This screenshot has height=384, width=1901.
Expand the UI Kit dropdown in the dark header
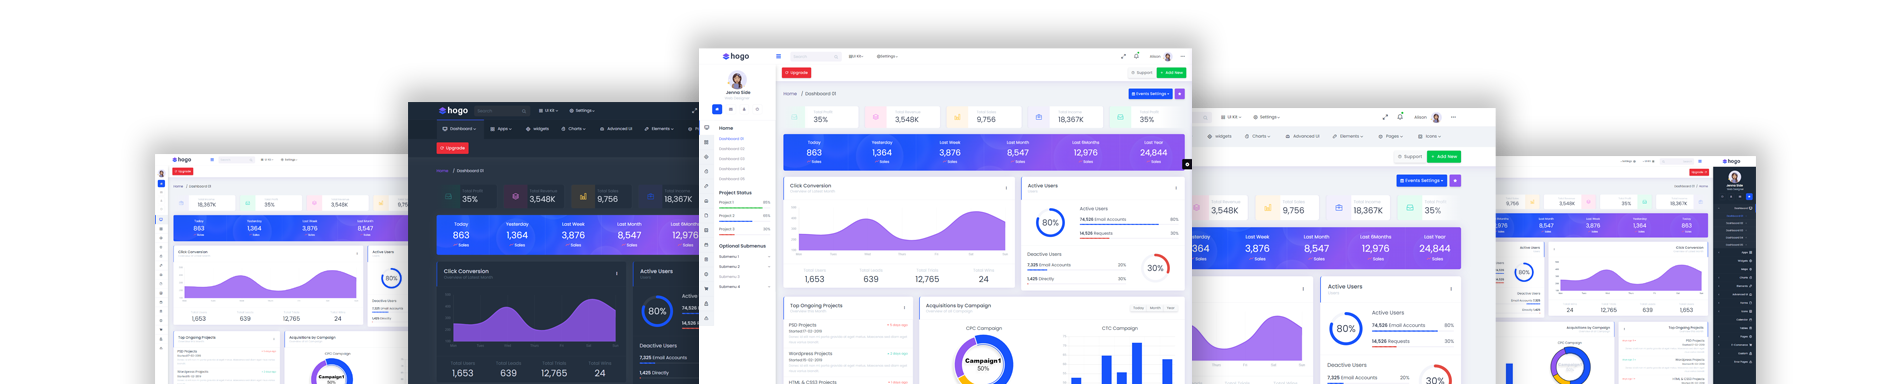pos(548,111)
